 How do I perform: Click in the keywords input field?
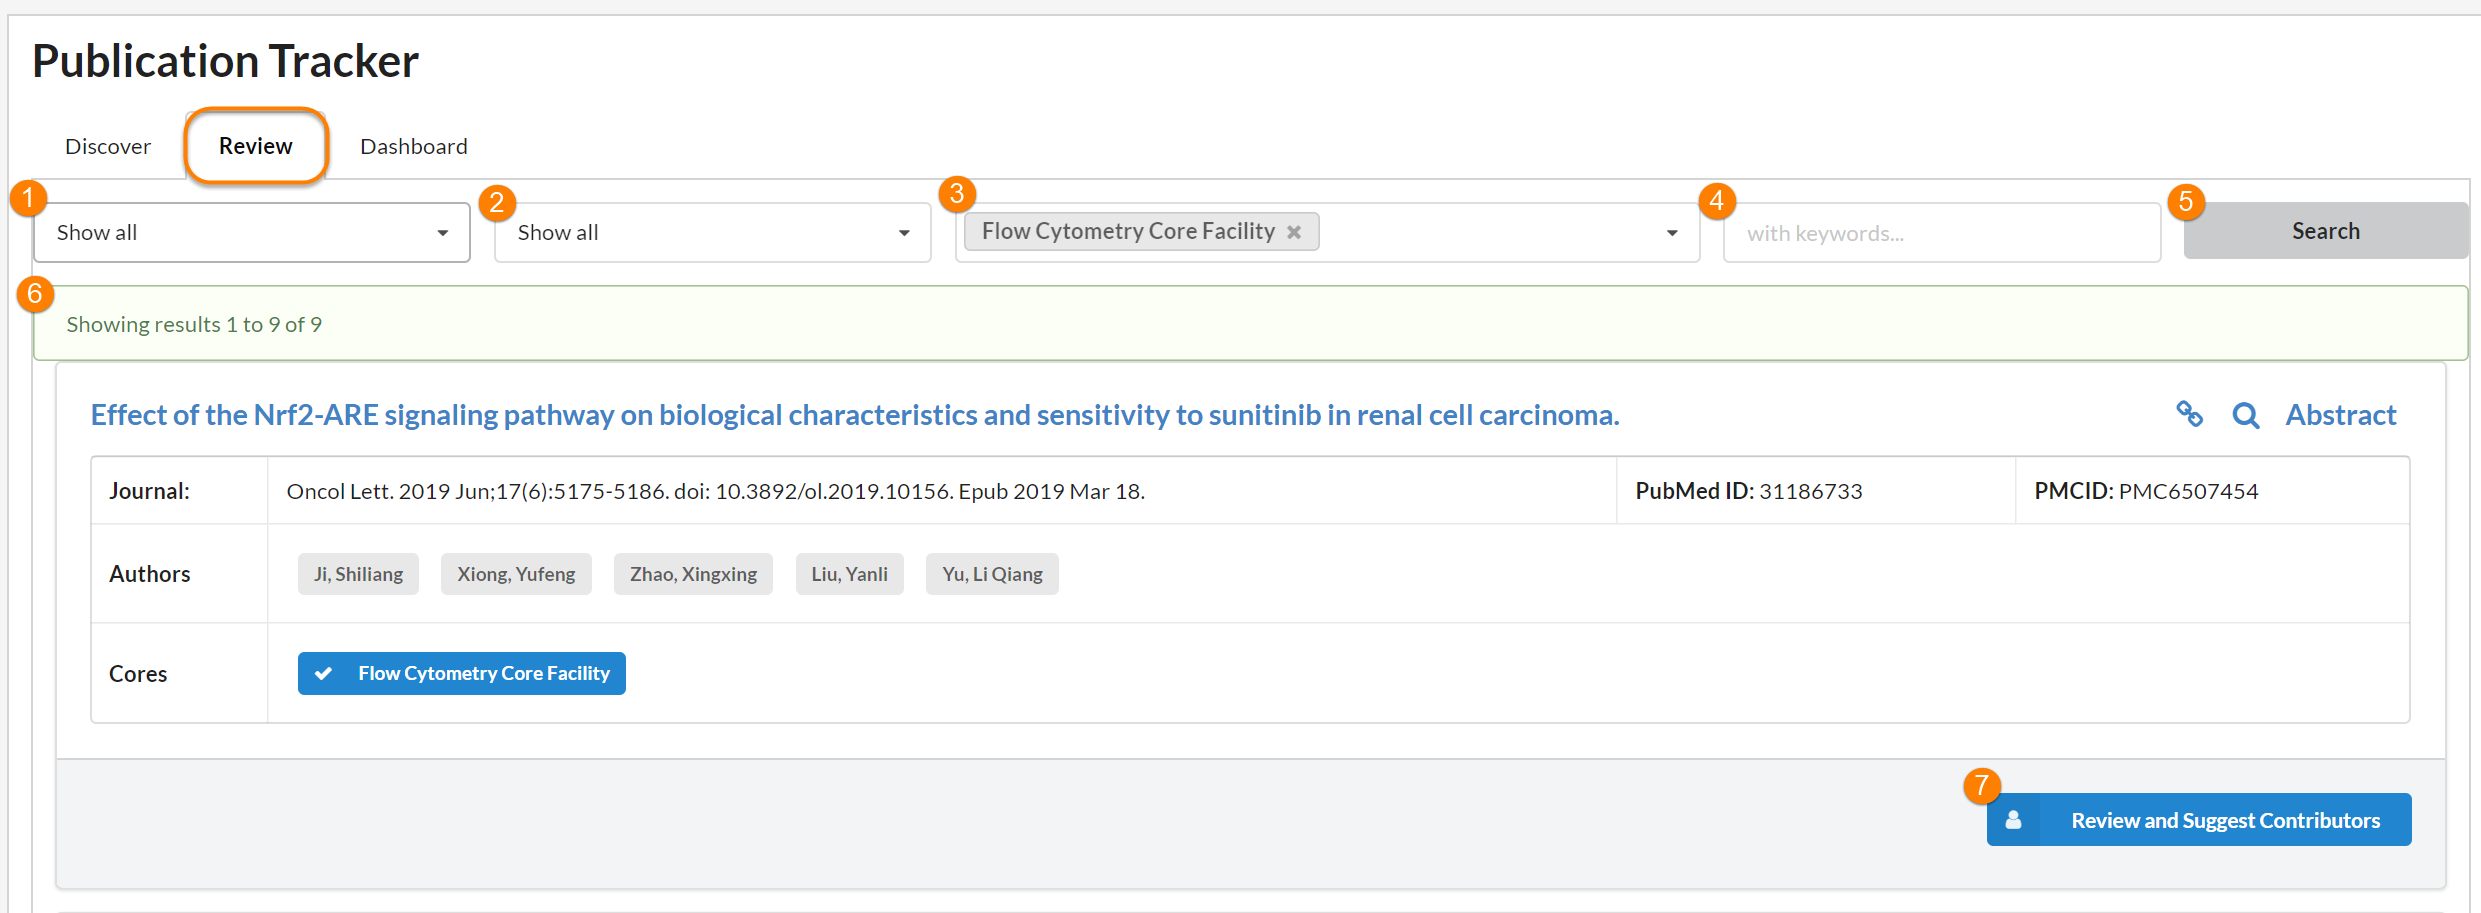coord(1941,233)
